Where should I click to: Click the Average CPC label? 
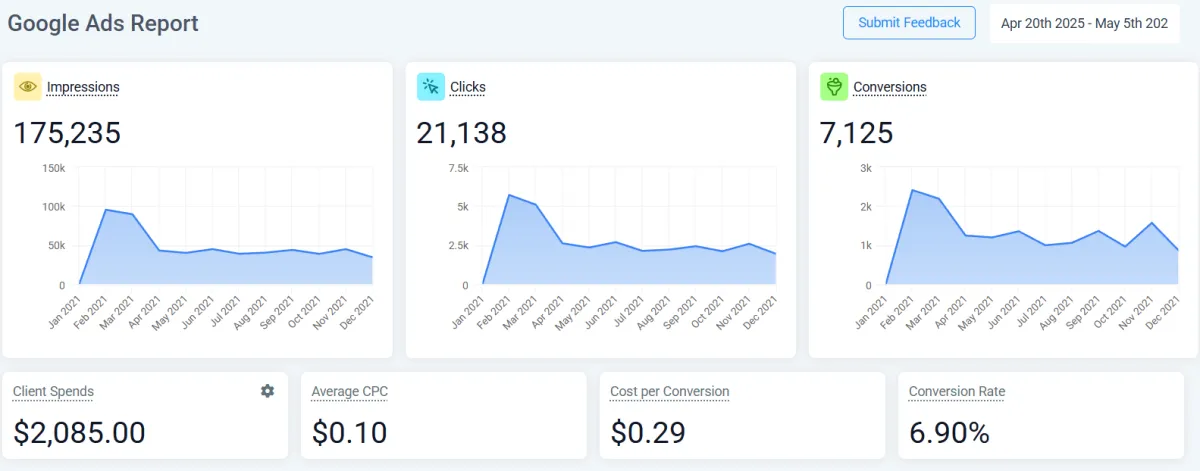point(350,391)
